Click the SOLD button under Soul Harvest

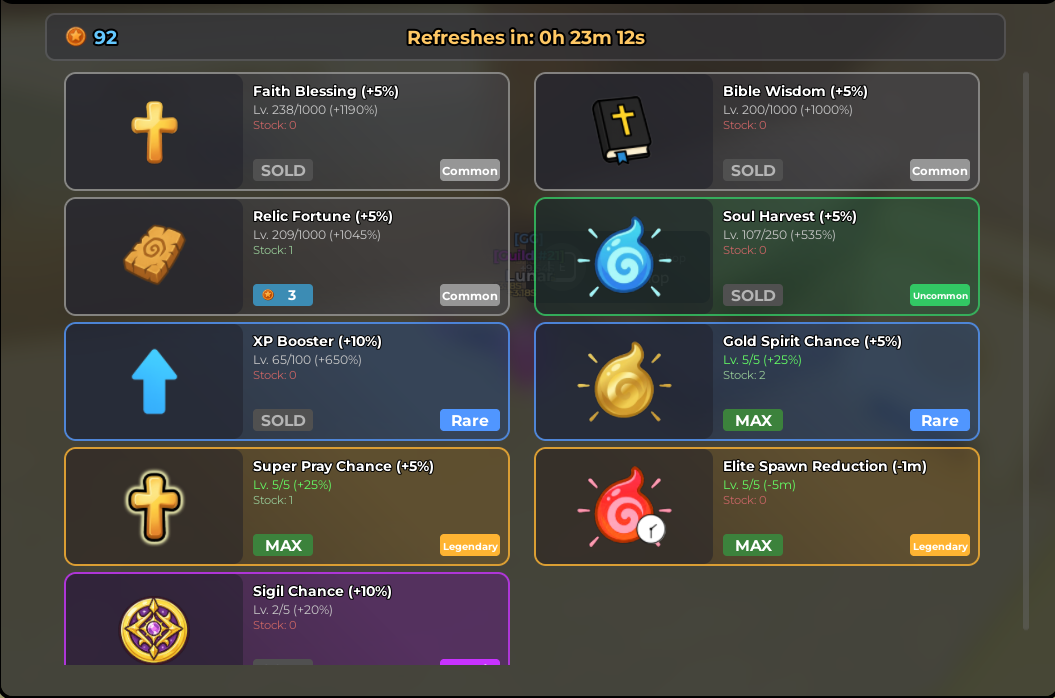753,295
